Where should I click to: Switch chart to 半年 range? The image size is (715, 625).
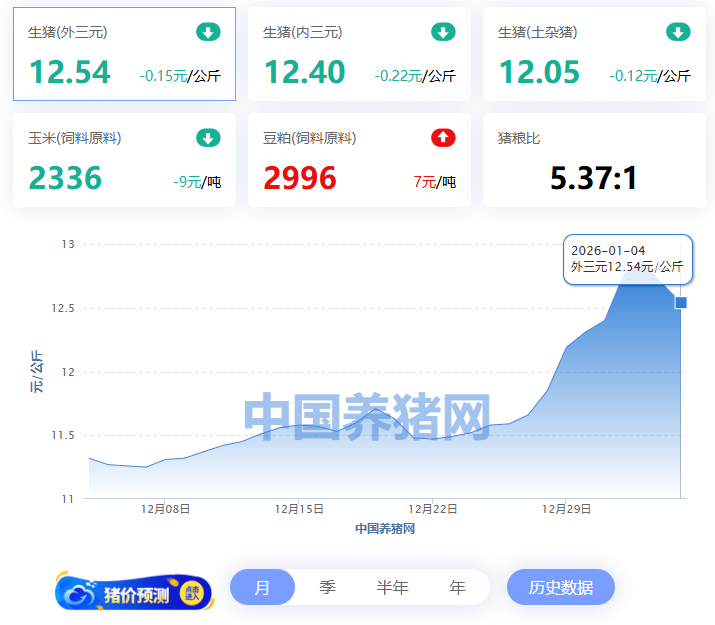[x=392, y=587]
